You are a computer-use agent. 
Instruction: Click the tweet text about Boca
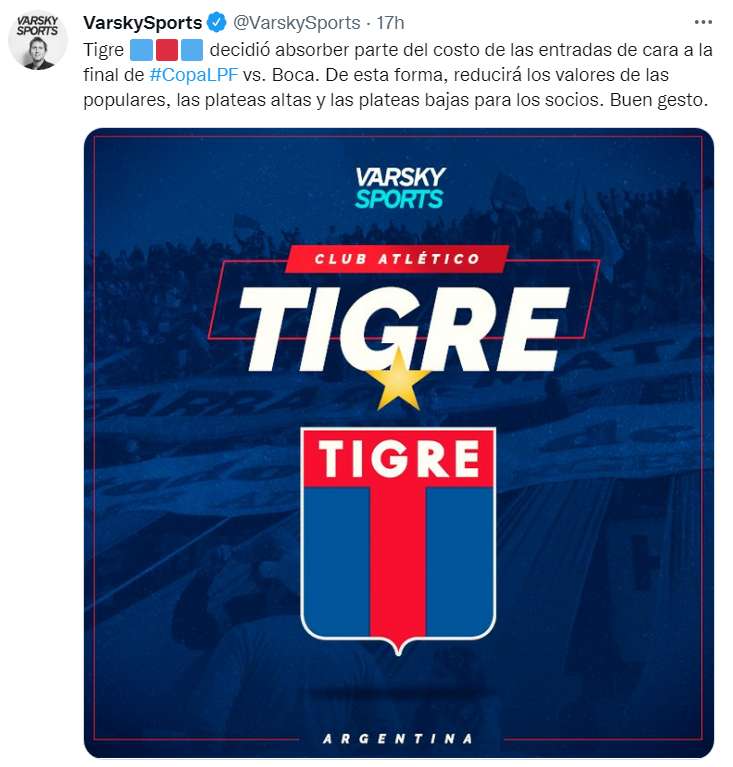coord(398,75)
